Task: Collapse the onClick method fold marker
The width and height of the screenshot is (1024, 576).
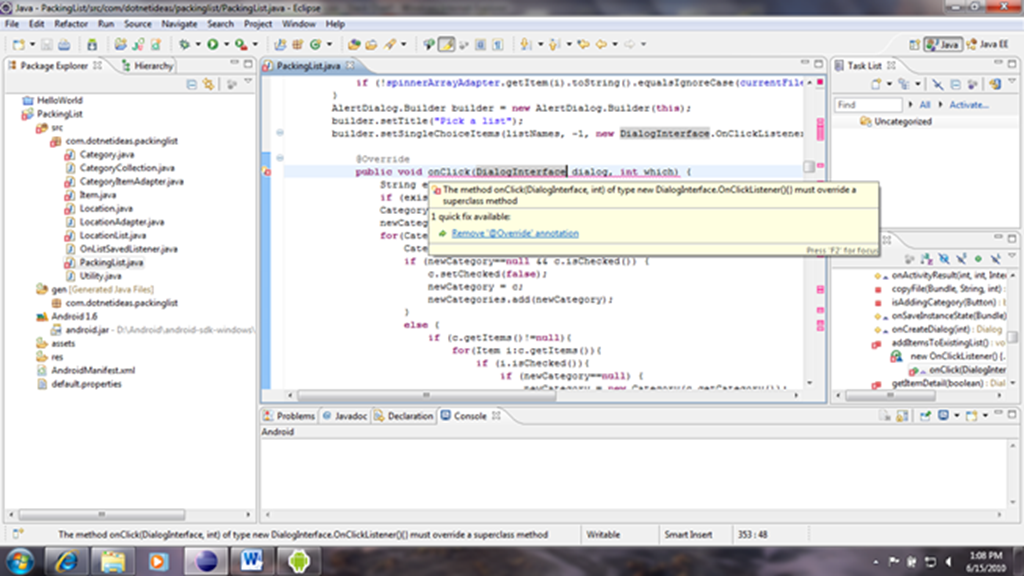Action: pos(280,158)
